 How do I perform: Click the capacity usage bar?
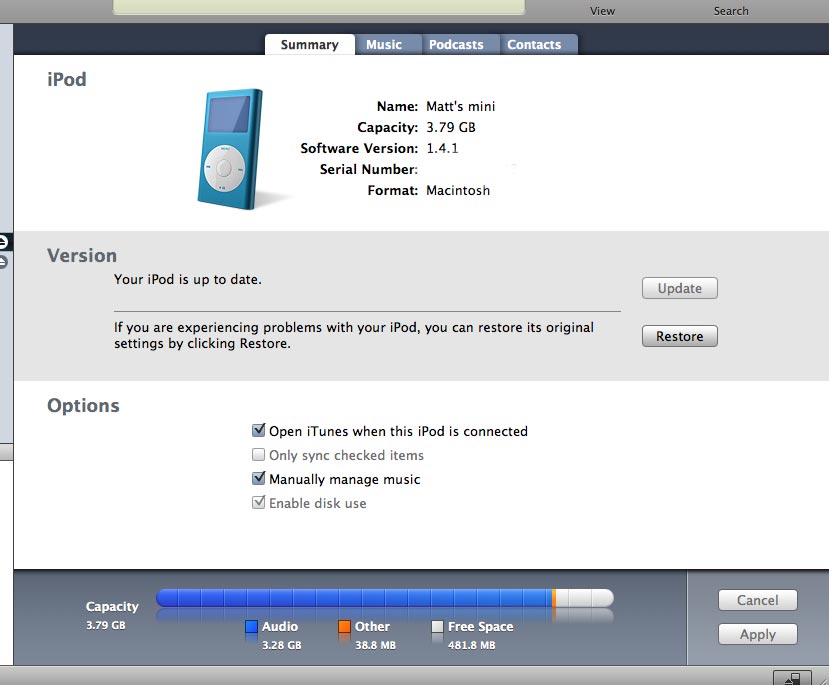click(x=385, y=598)
